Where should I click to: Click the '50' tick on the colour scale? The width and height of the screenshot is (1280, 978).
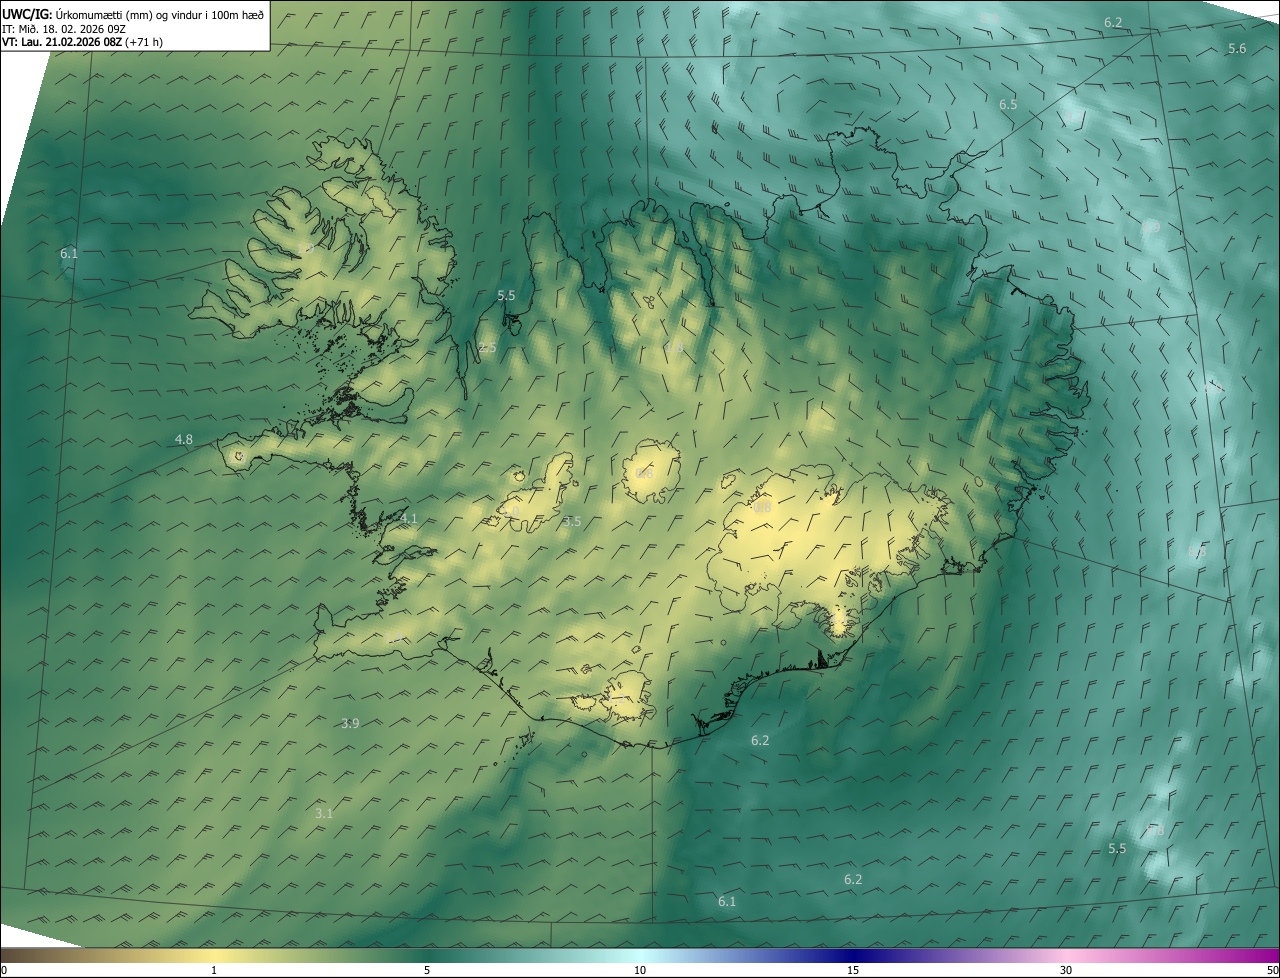click(x=1272, y=970)
